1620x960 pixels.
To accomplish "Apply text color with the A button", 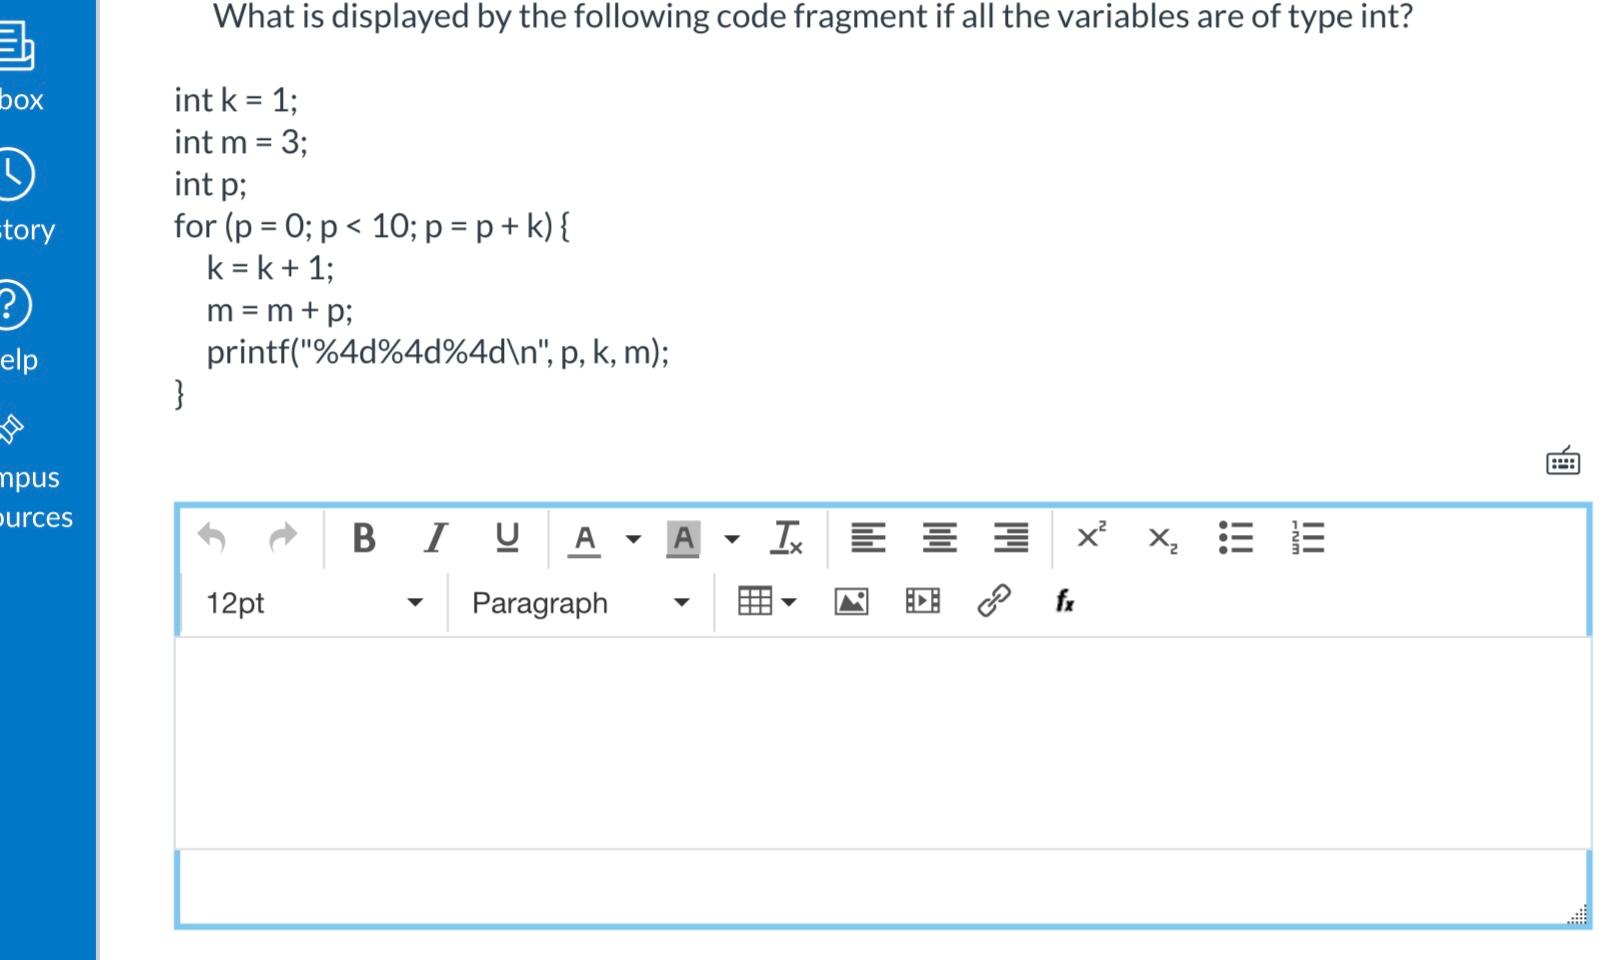I will click(x=585, y=539).
